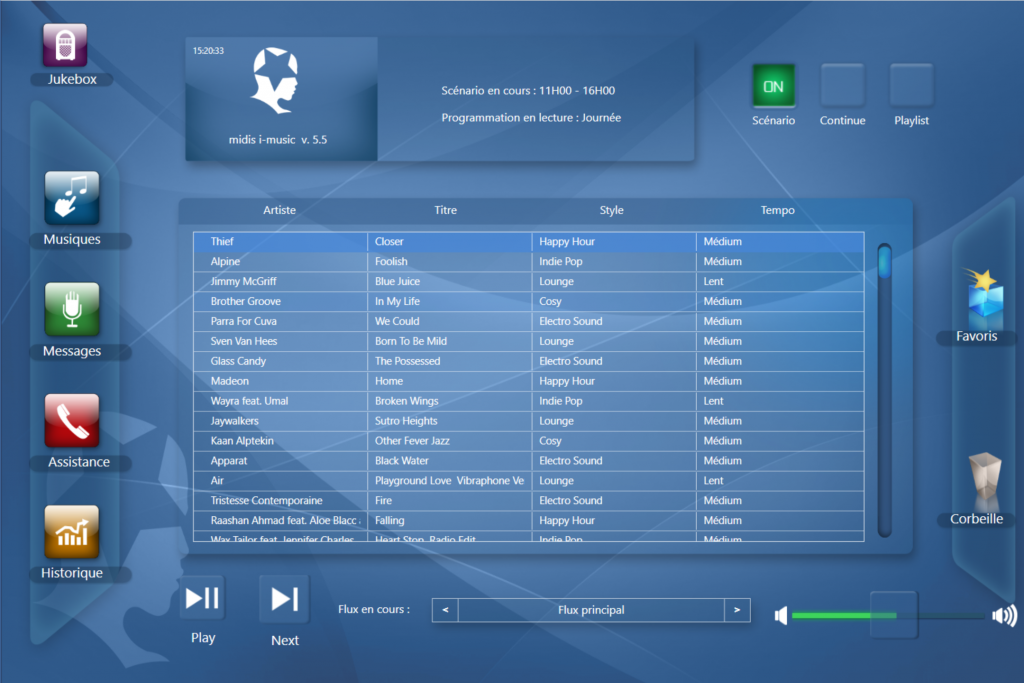Click Programmation en lecture Journée text
Image resolution: width=1024 pixels, height=683 pixels.
tap(531, 118)
